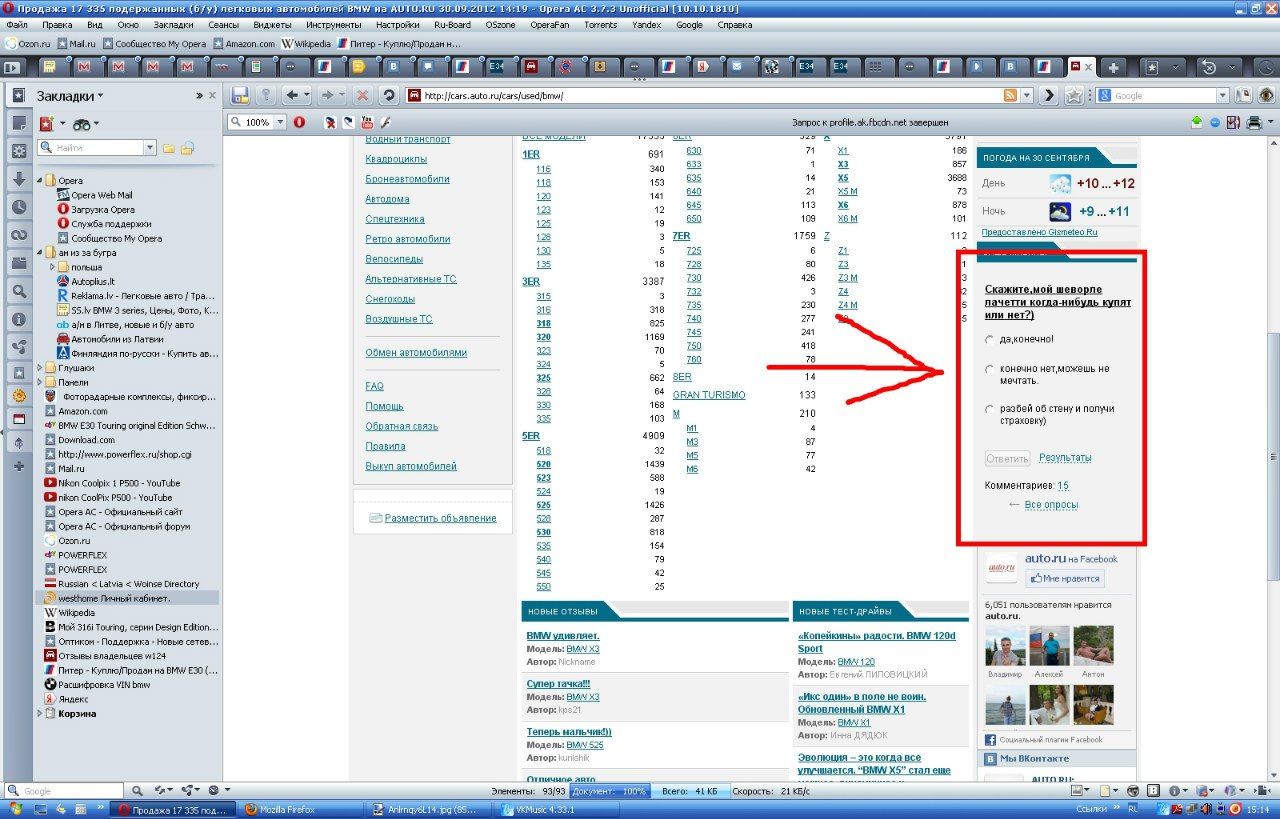Click the 'Найти' bookmarks search field
The image size is (1280, 819).
[x=98, y=148]
